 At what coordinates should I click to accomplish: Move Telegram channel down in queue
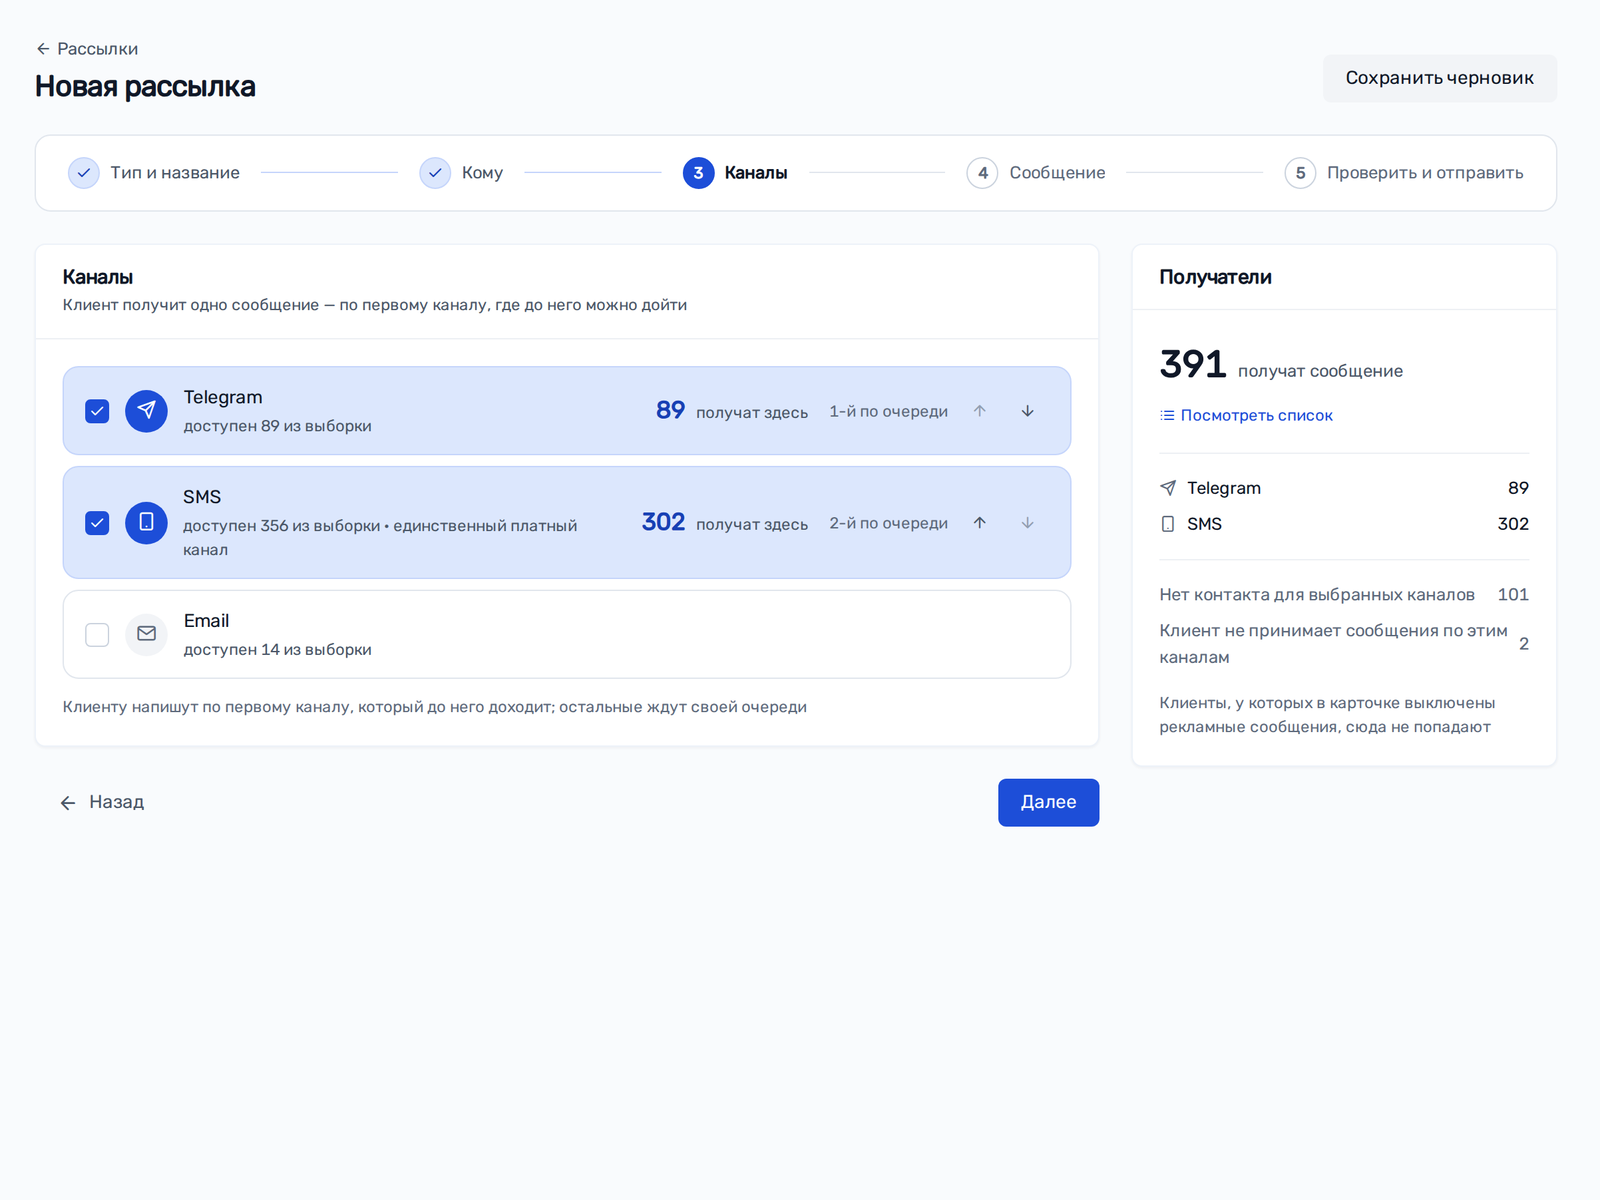tap(1027, 411)
